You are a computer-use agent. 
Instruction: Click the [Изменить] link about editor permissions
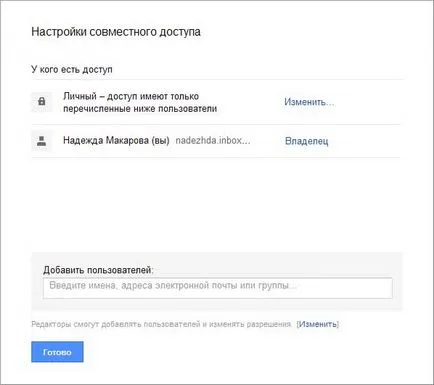pos(318,324)
